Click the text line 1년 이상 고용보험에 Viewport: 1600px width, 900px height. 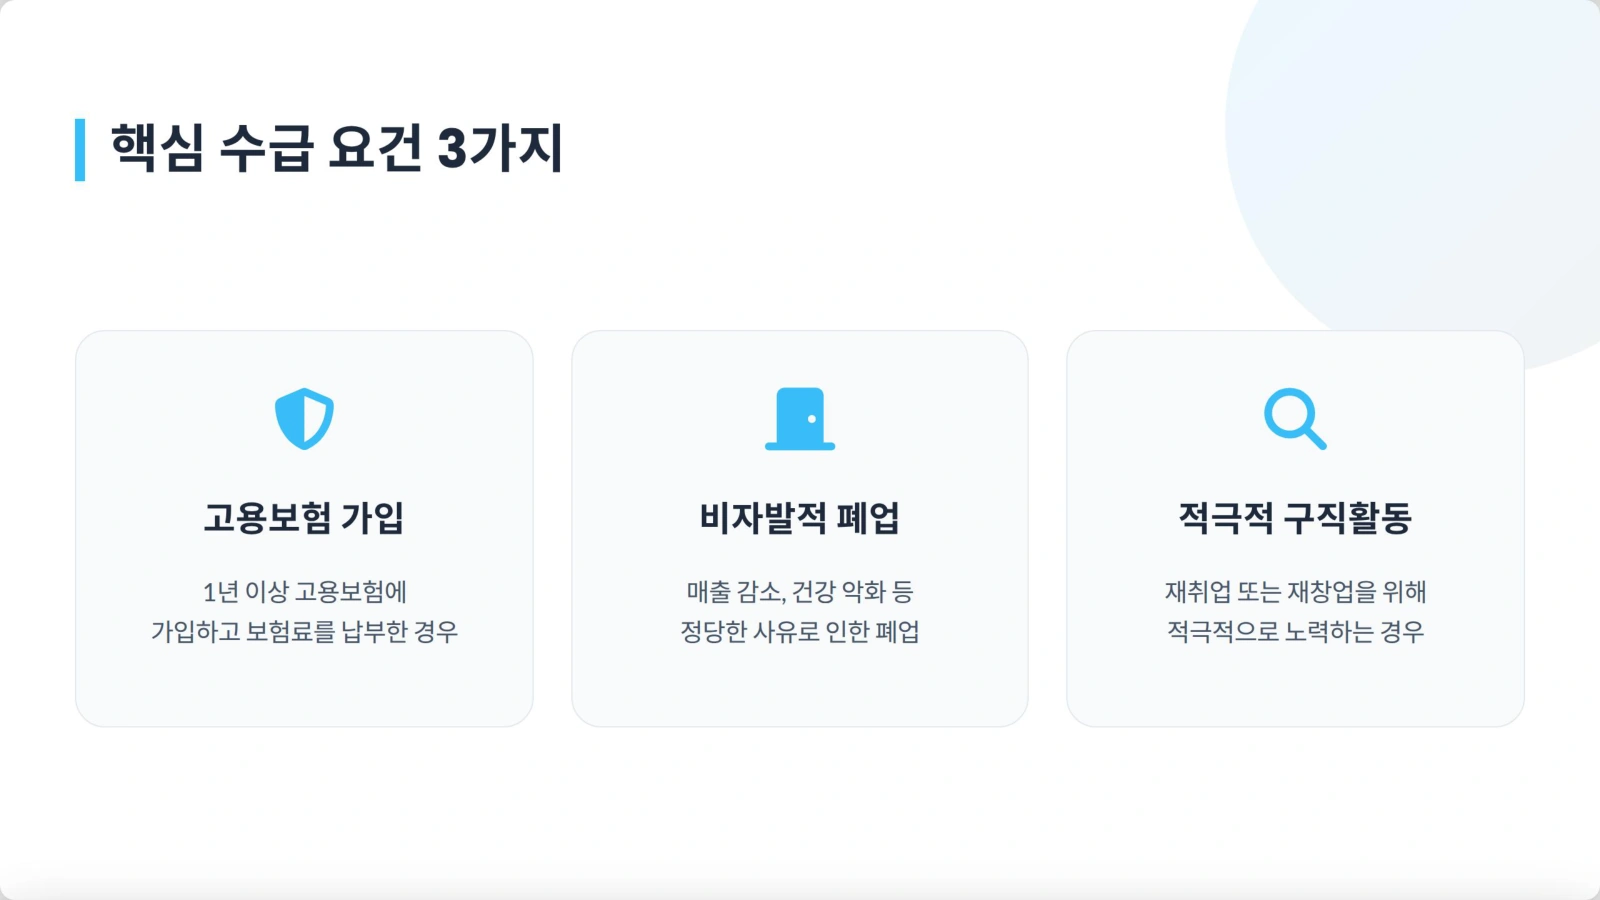pos(304,592)
